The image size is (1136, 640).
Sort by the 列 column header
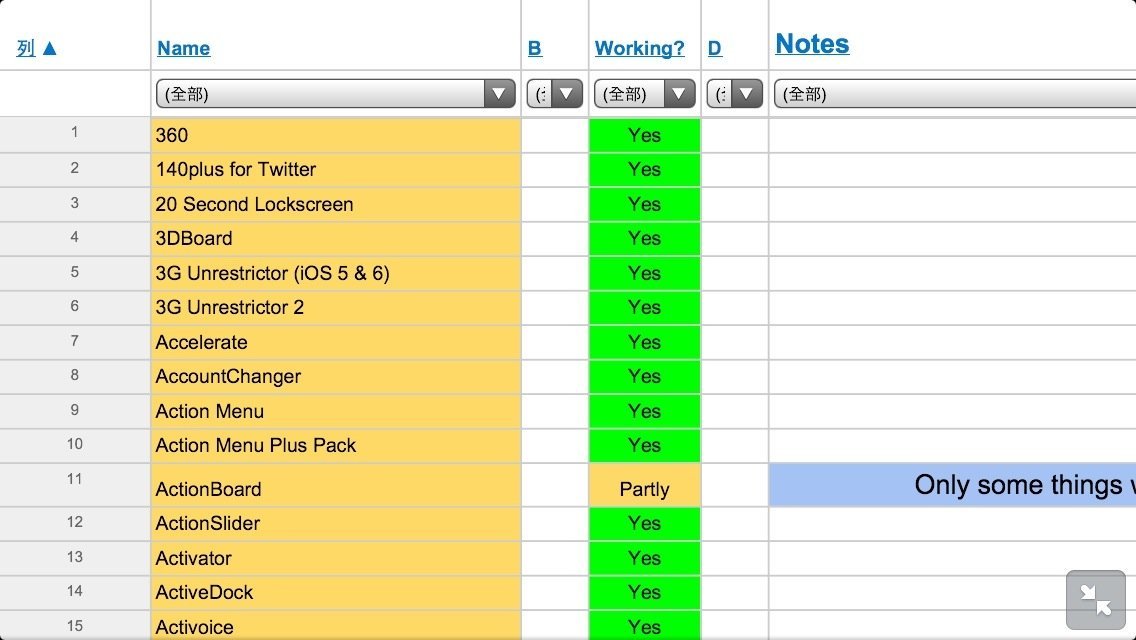click(37, 48)
